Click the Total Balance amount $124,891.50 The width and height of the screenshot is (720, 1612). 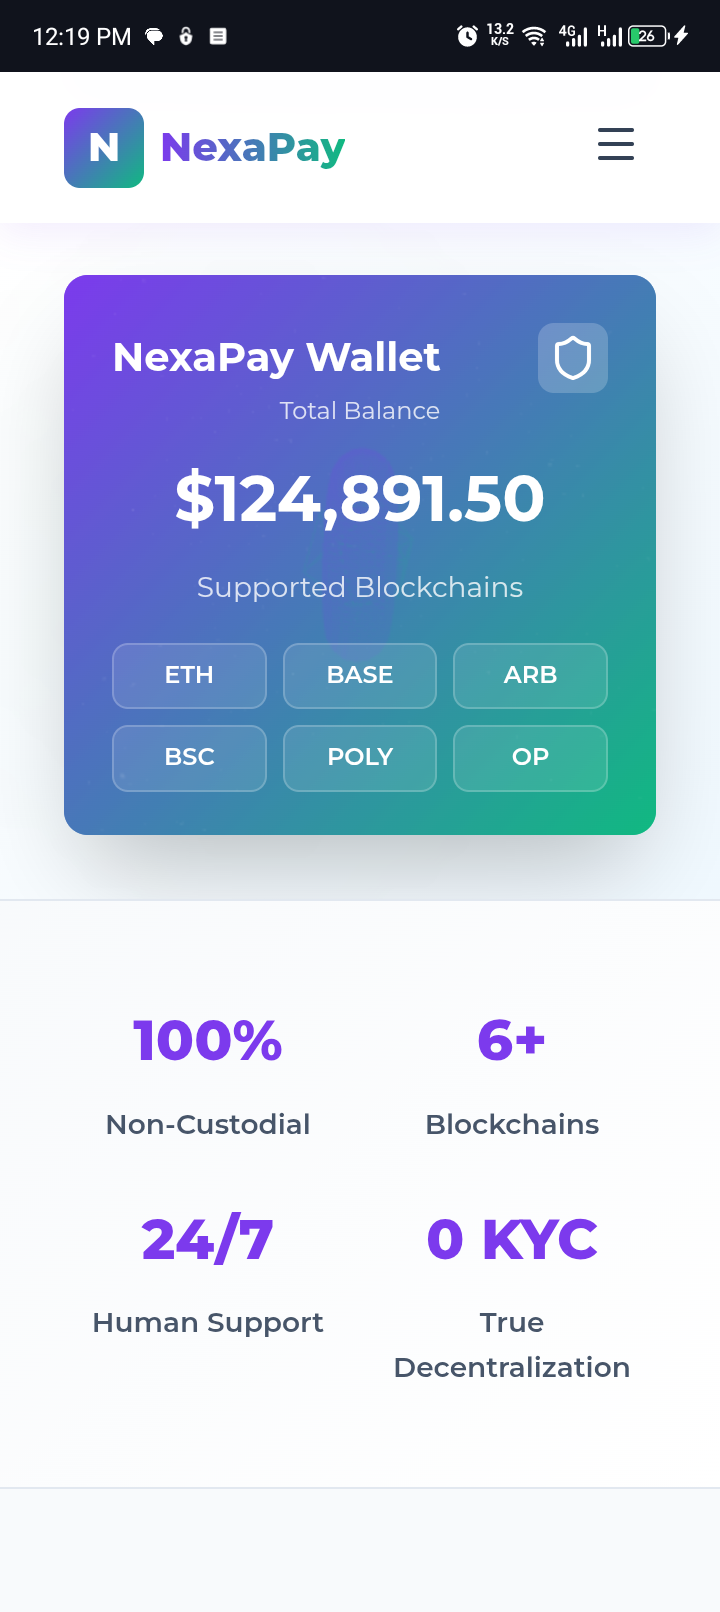(x=360, y=497)
